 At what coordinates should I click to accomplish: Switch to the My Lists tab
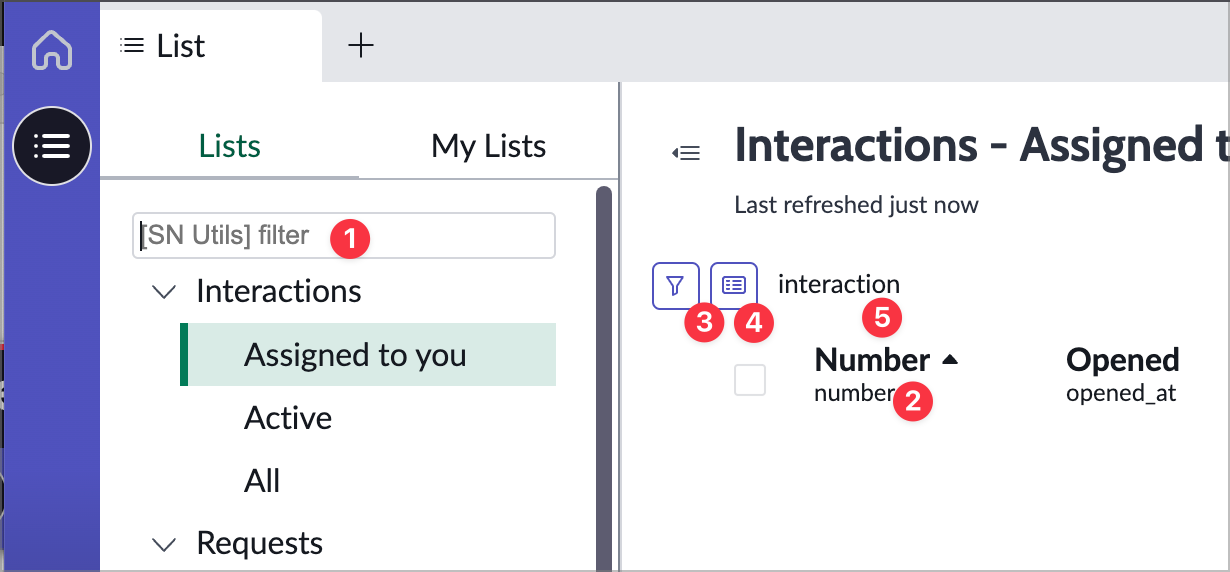point(488,146)
